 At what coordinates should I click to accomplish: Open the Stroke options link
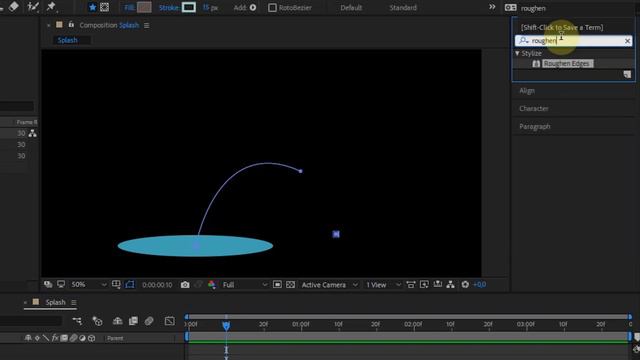tap(169, 7)
